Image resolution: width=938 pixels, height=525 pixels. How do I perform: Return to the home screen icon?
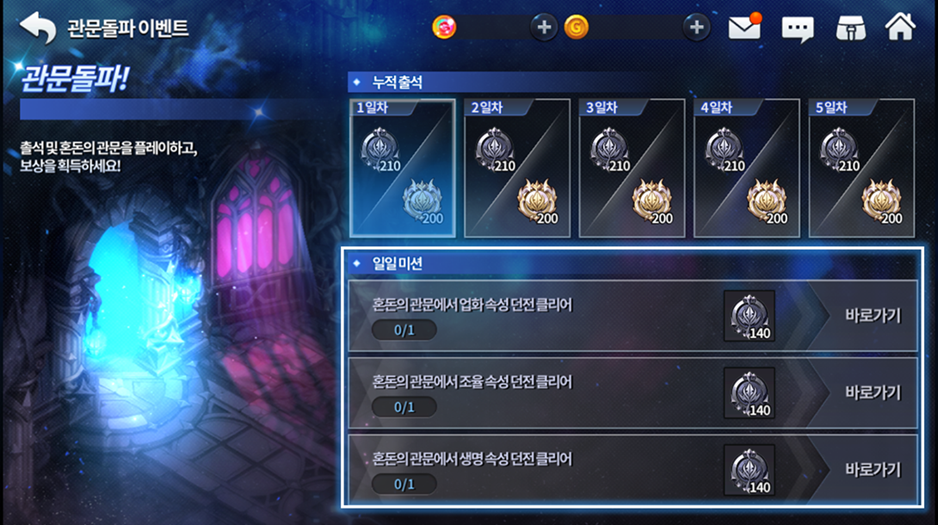tap(900, 26)
